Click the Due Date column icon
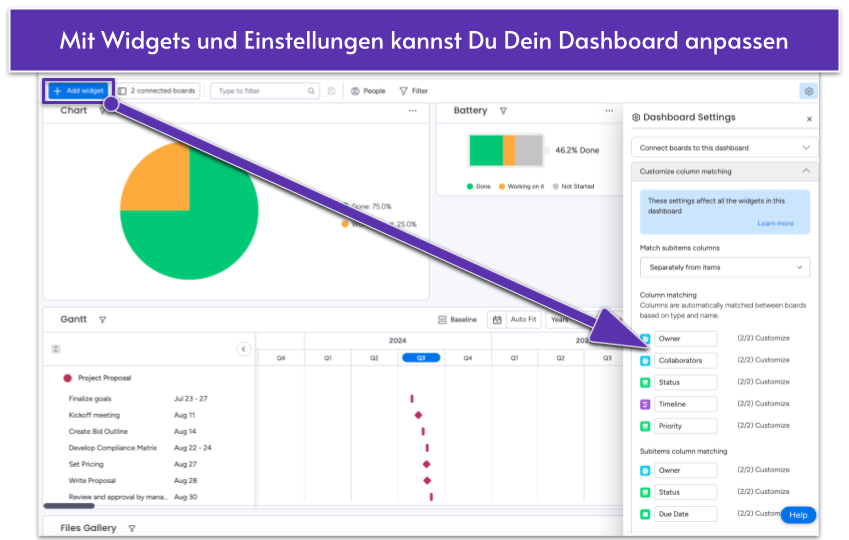 coord(645,514)
